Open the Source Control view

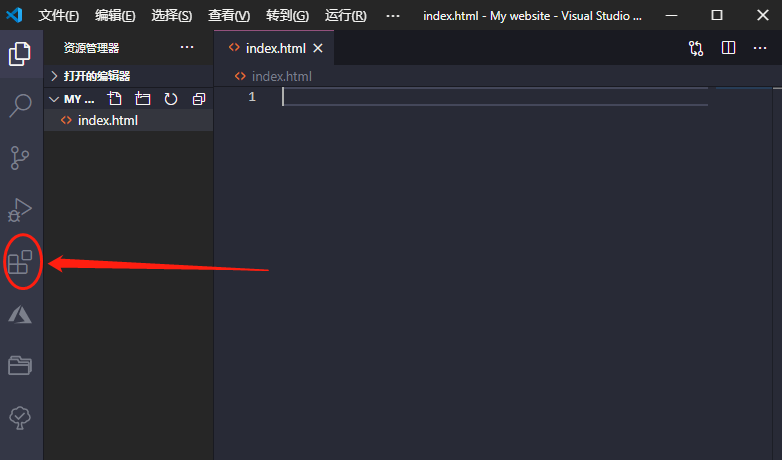click(x=20, y=158)
